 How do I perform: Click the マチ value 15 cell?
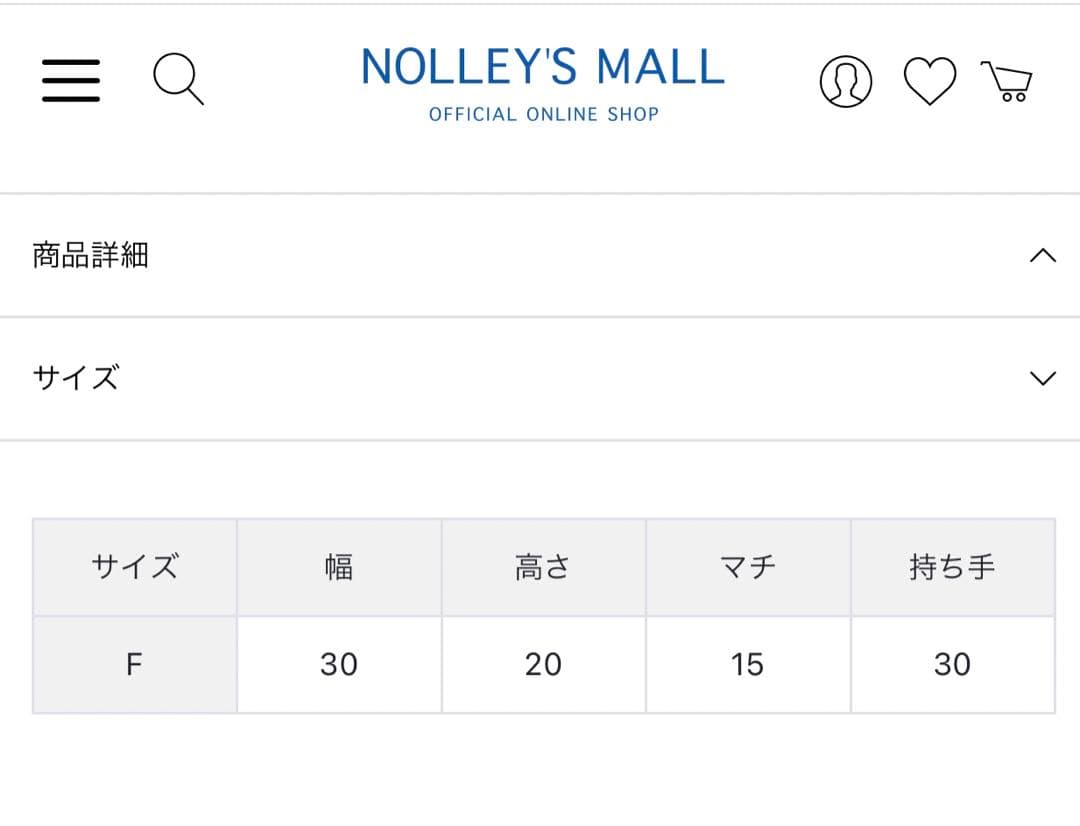(748, 663)
